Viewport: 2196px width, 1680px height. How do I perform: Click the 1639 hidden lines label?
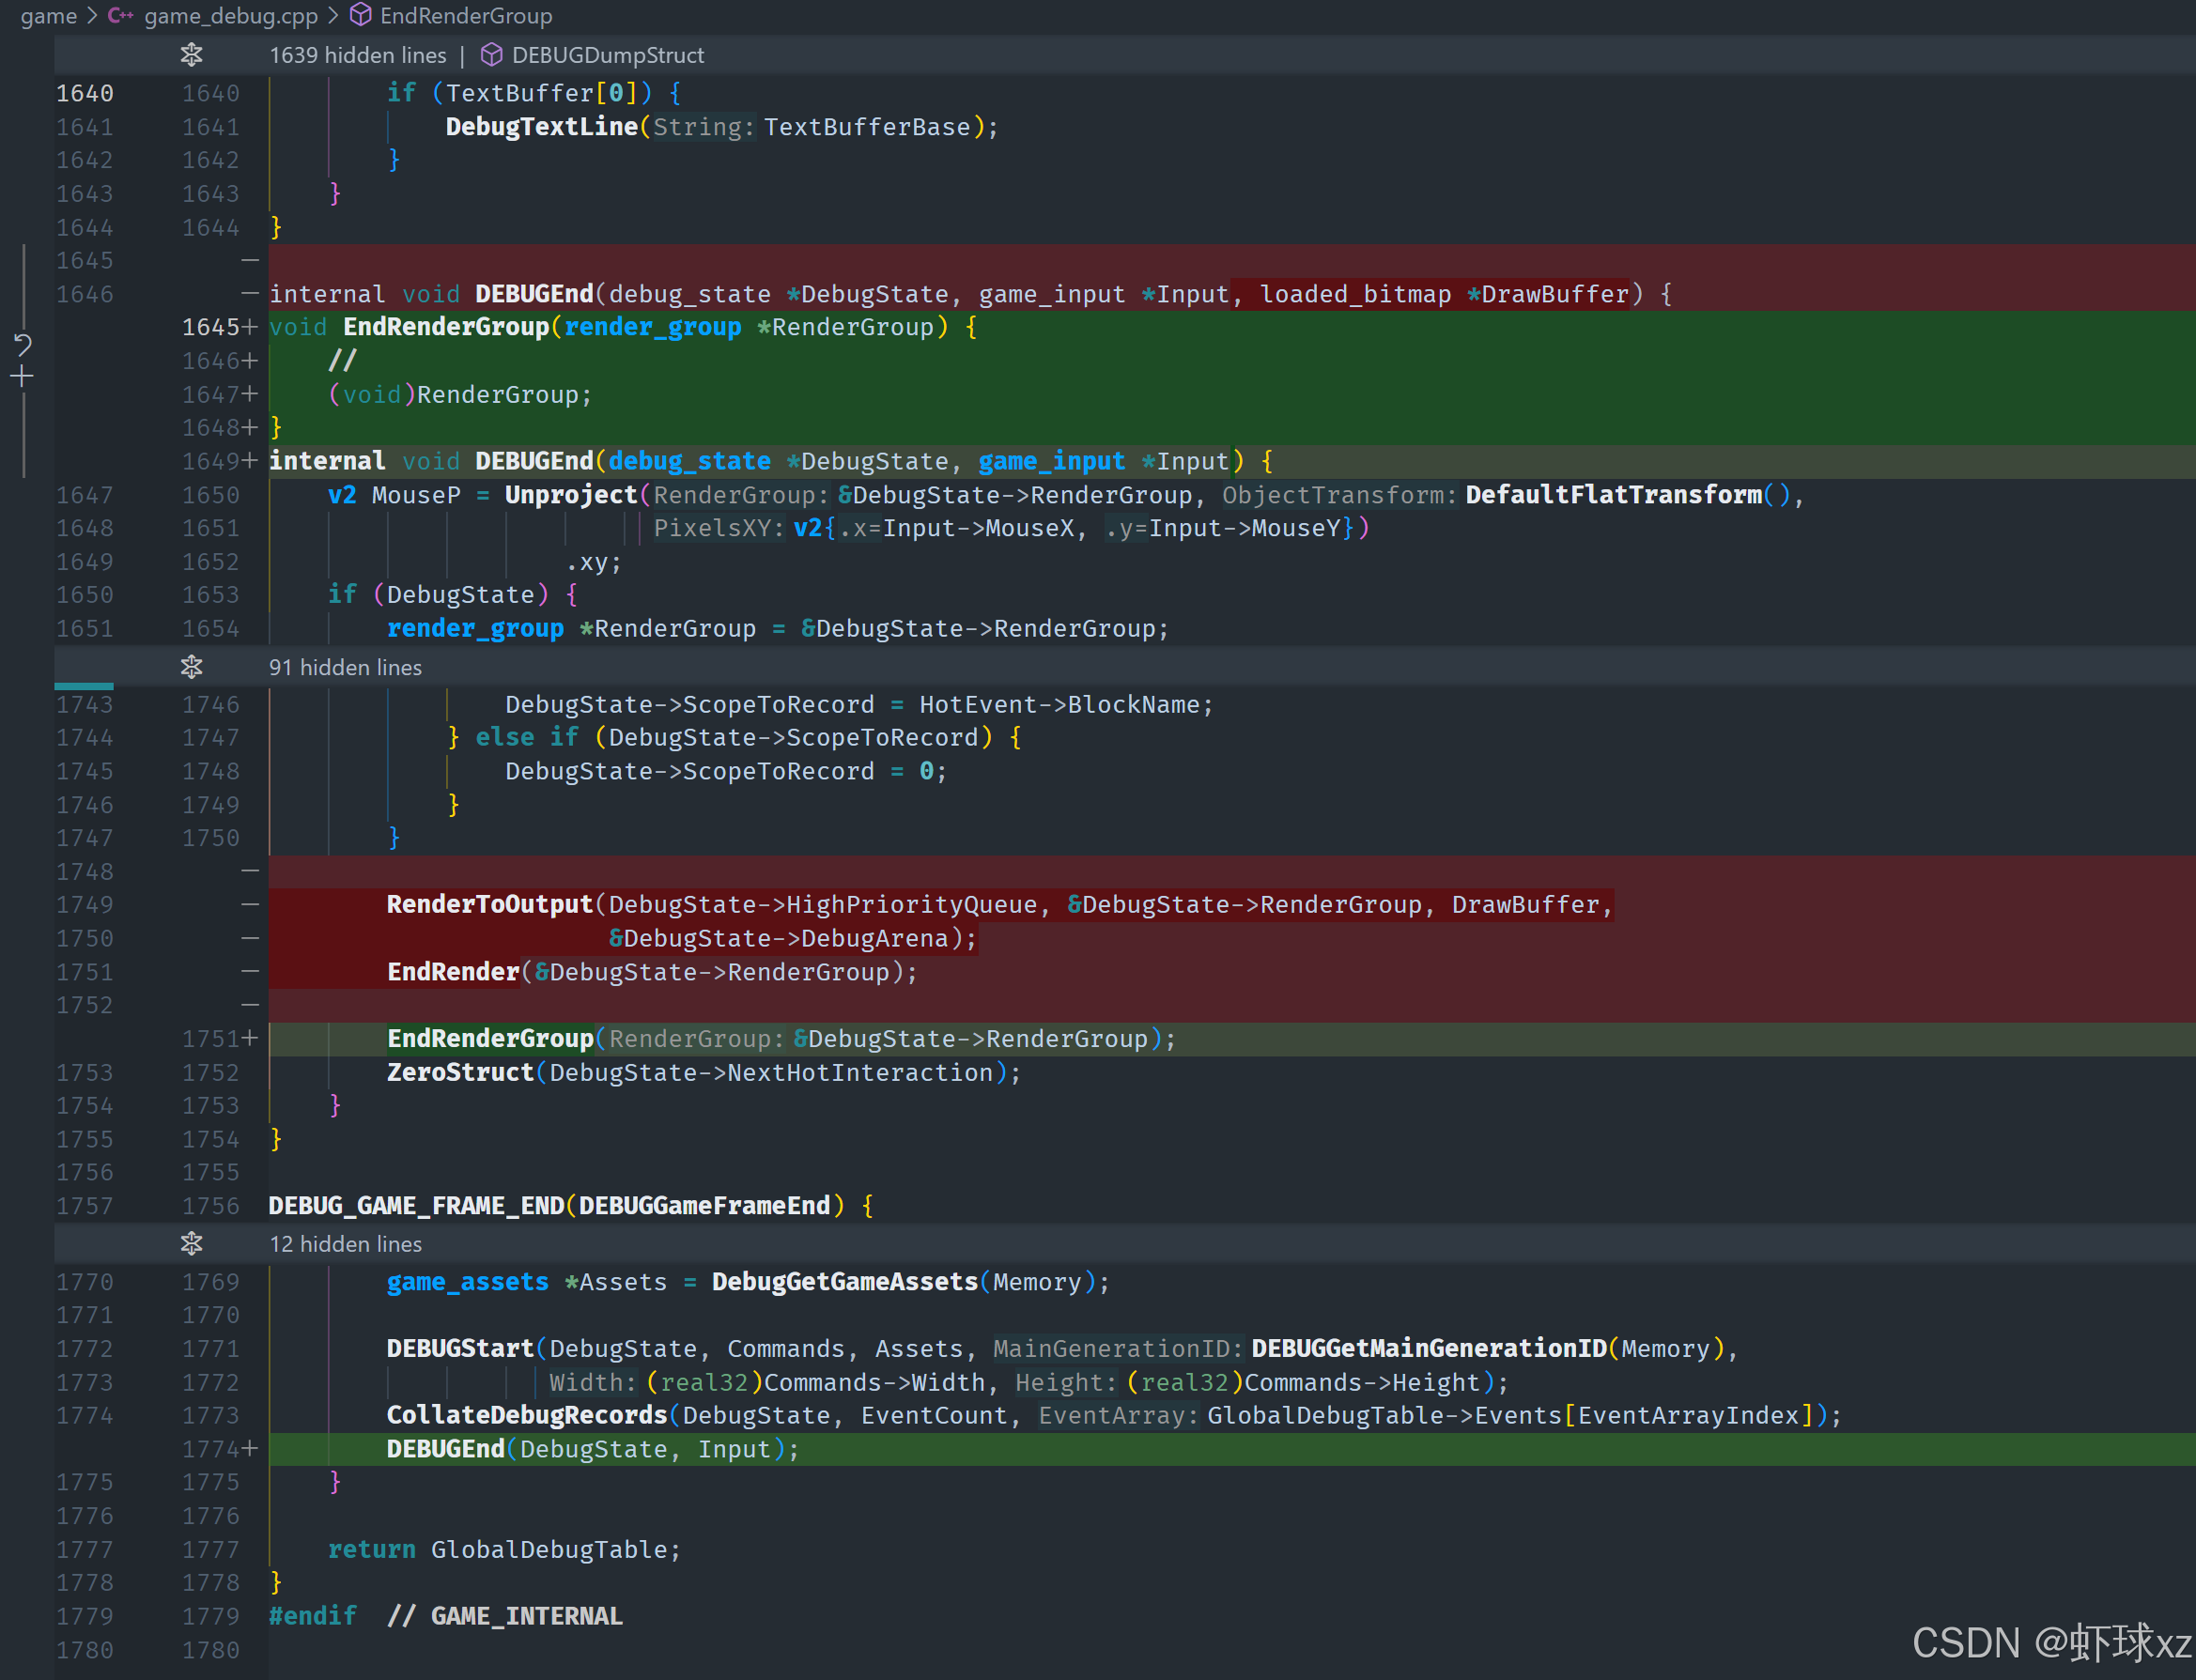(x=357, y=55)
